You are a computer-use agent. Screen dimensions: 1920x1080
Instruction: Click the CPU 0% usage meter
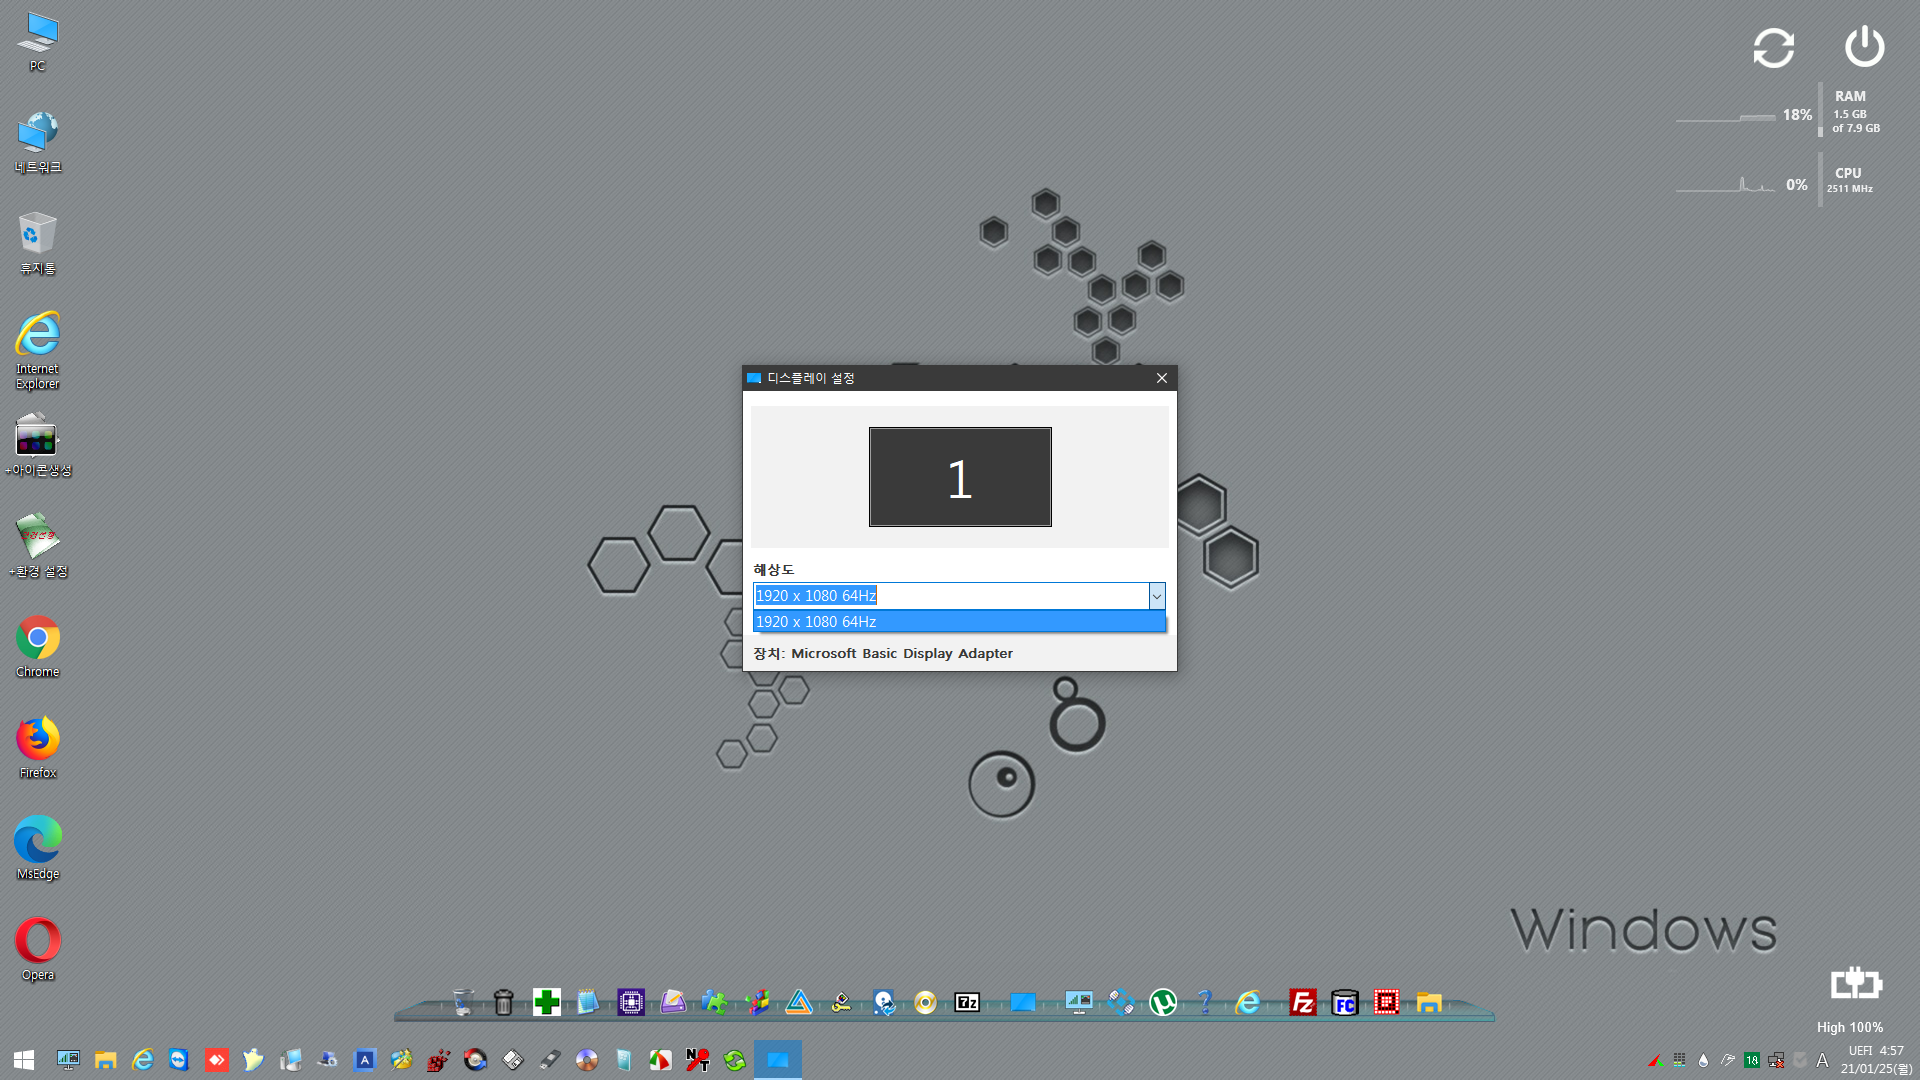coord(1775,181)
